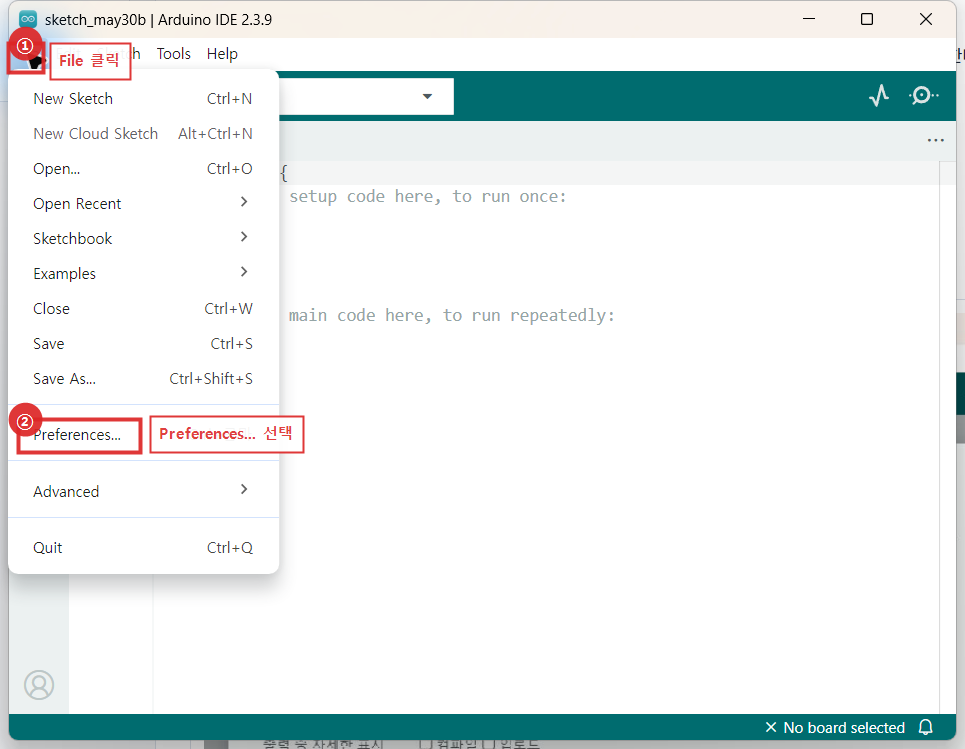Click the 'setup code here' comment line
The width and height of the screenshot is (965, 749).
point(428,196)
